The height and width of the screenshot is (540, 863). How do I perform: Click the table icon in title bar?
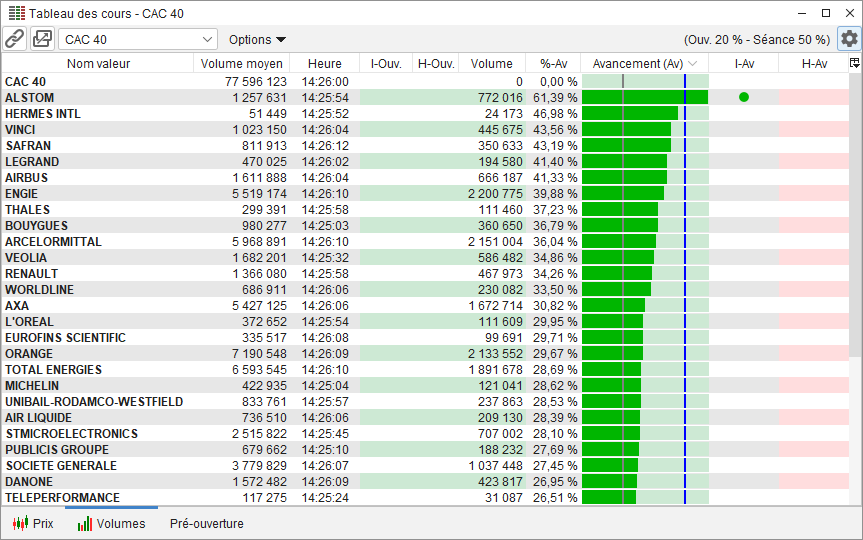(15, 14)
